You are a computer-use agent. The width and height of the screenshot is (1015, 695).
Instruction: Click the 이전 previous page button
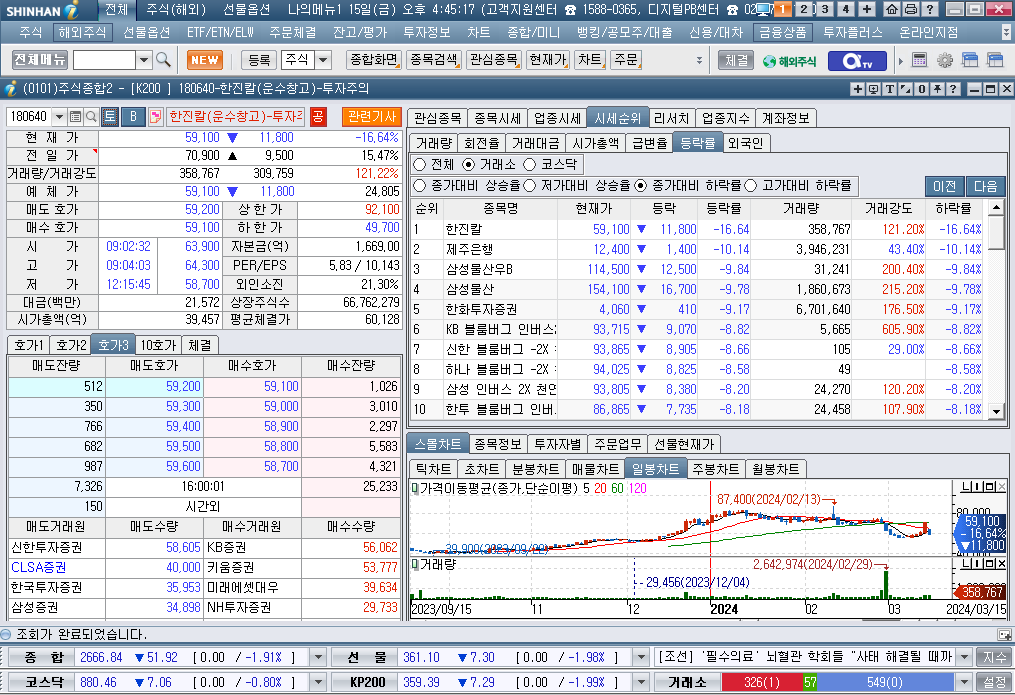click(944, 186)
